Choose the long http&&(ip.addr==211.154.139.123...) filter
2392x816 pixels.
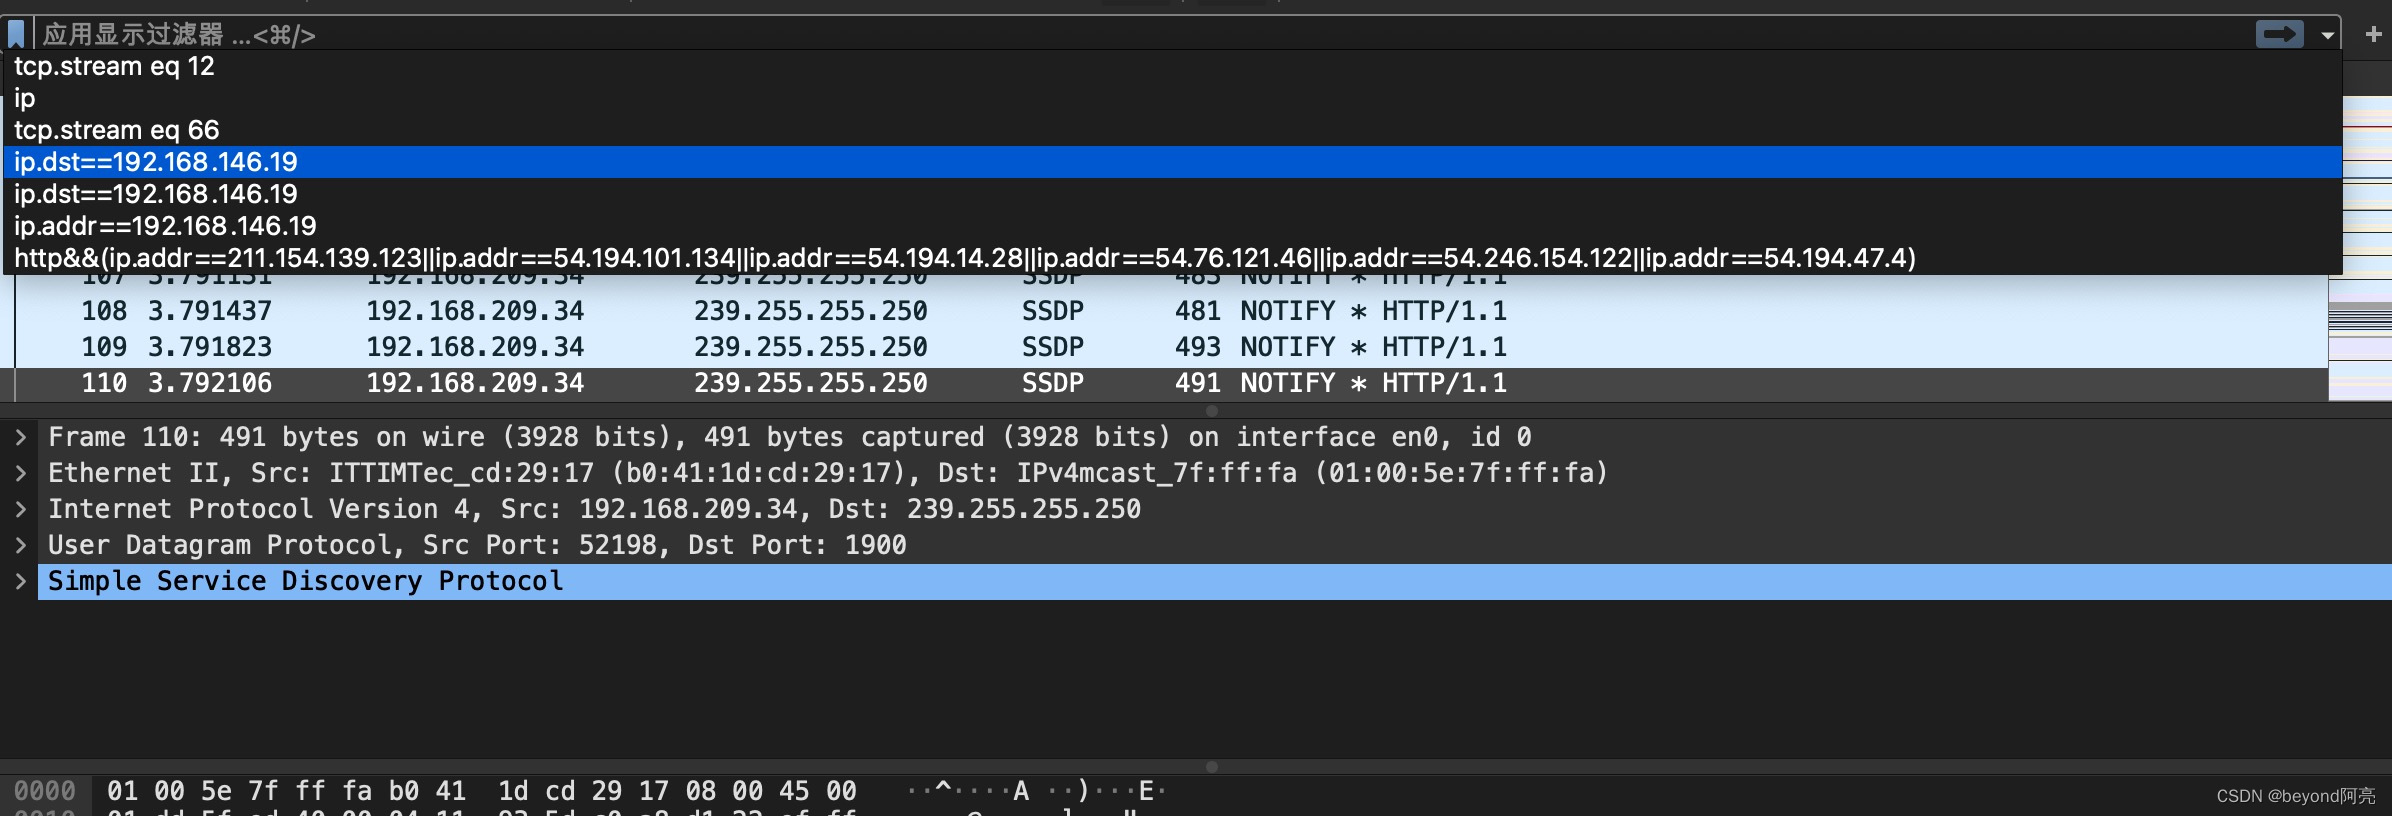click(1173, 258)
